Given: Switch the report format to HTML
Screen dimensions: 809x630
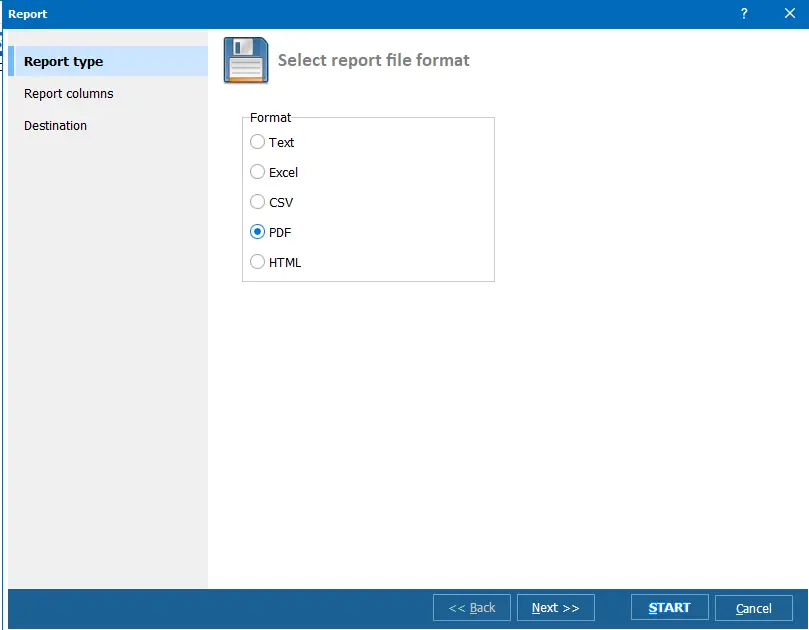Looking at the screenshot, I should pos(258,262).
